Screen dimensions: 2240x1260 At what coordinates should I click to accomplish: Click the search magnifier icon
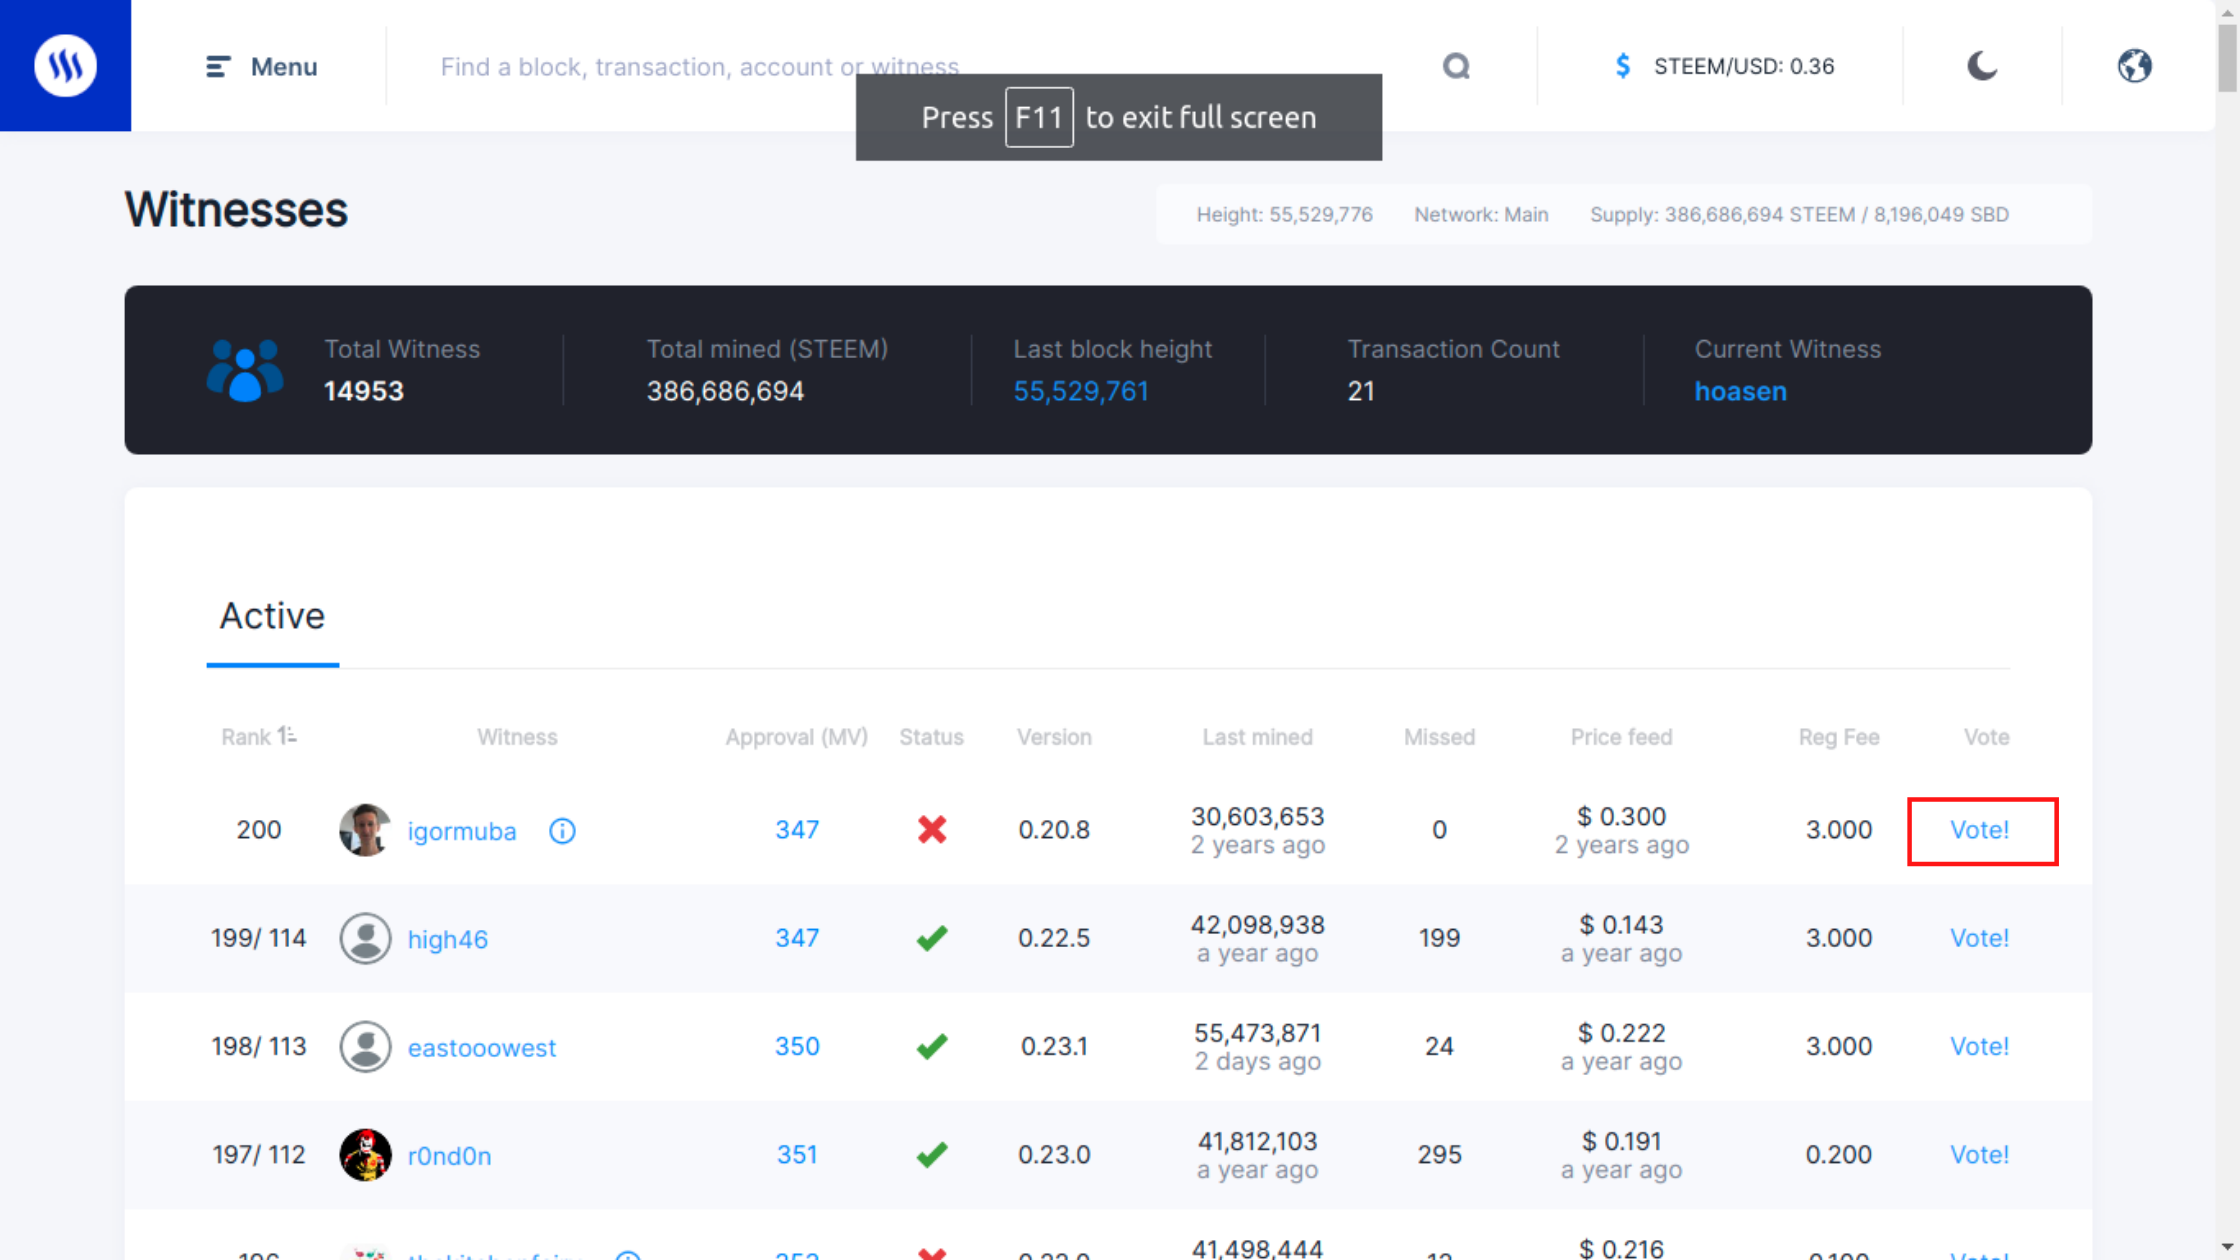[1456, 66]
